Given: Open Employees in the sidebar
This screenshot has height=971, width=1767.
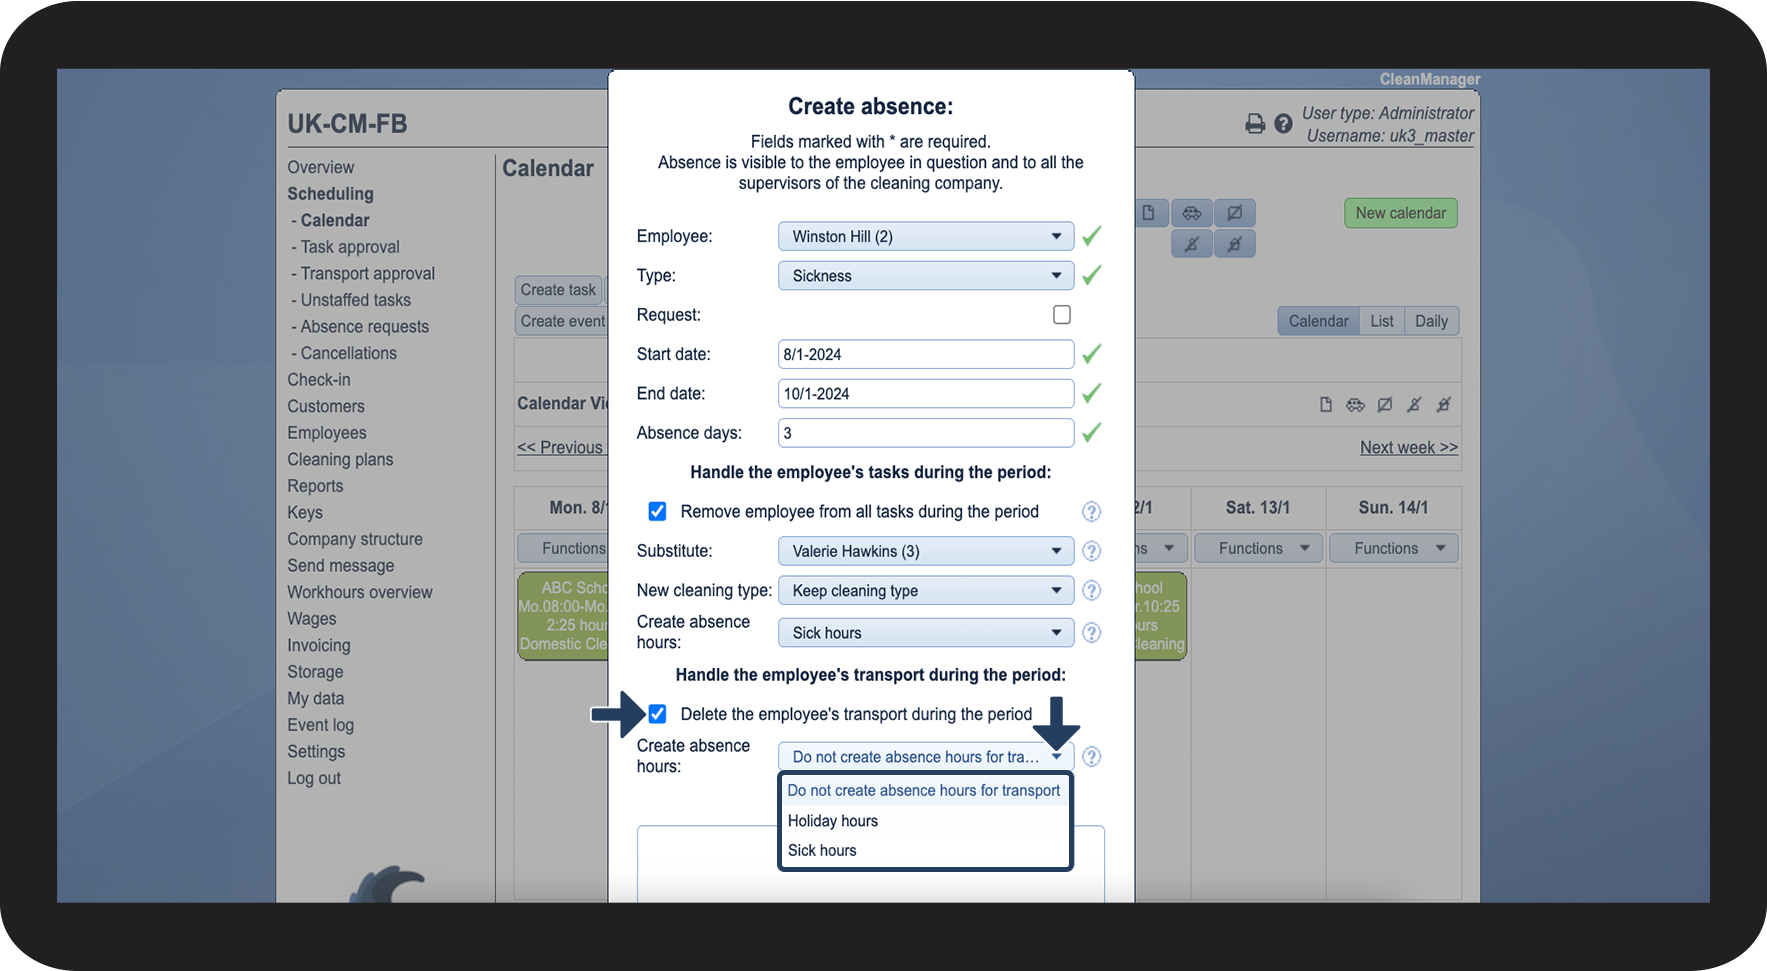Looking at the screenshot, I should 327,433.
